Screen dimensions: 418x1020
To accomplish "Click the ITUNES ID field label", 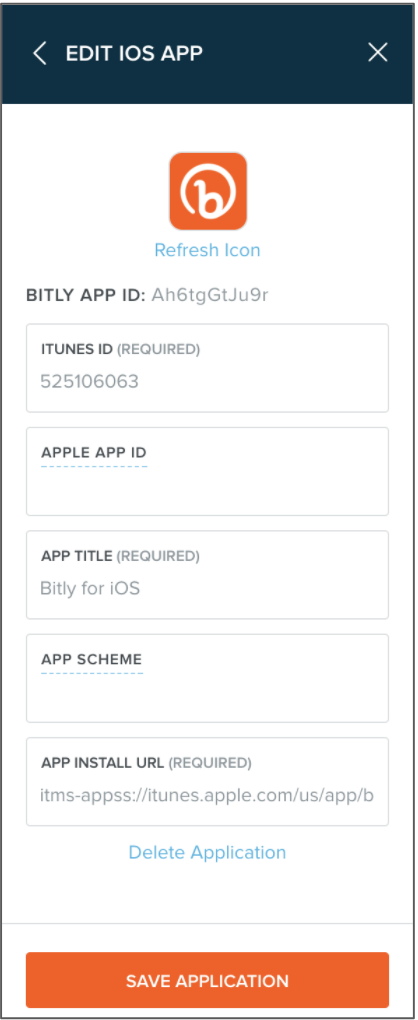I will click(77, 349).
